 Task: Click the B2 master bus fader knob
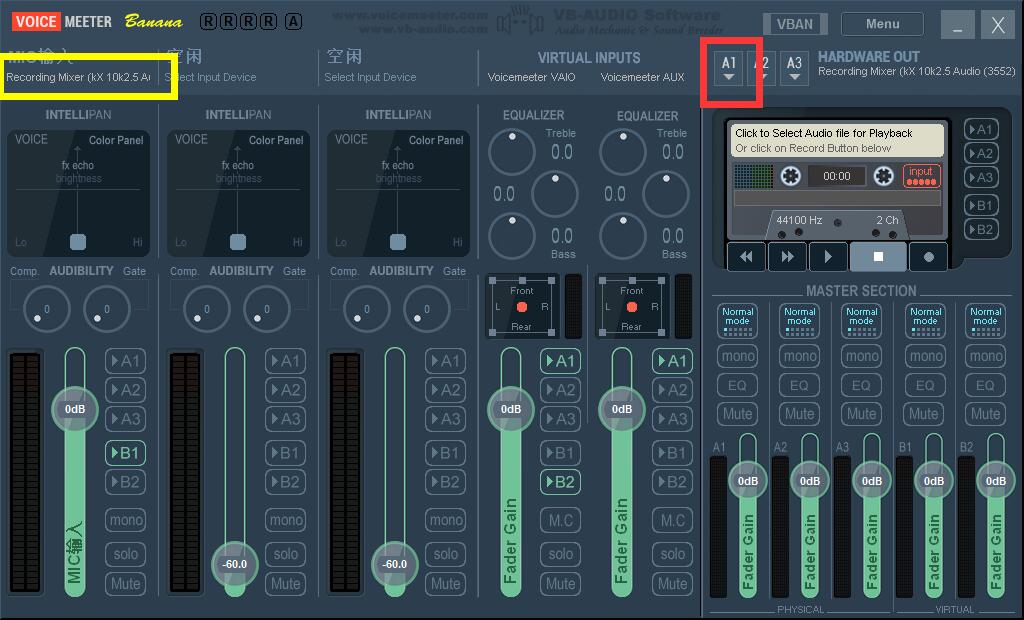(x=995, y=481)
